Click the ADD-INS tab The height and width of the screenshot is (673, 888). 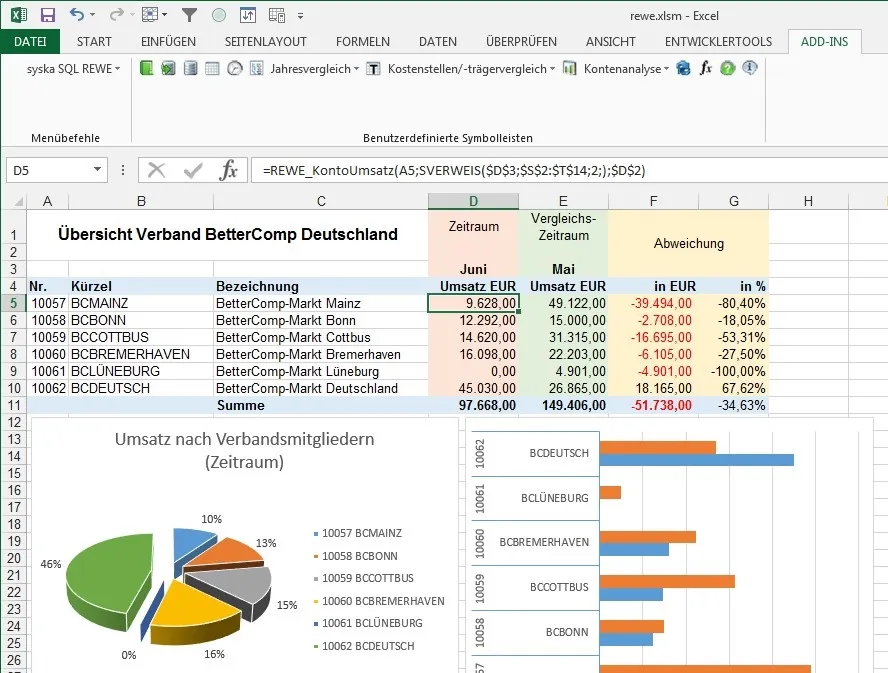824,41
